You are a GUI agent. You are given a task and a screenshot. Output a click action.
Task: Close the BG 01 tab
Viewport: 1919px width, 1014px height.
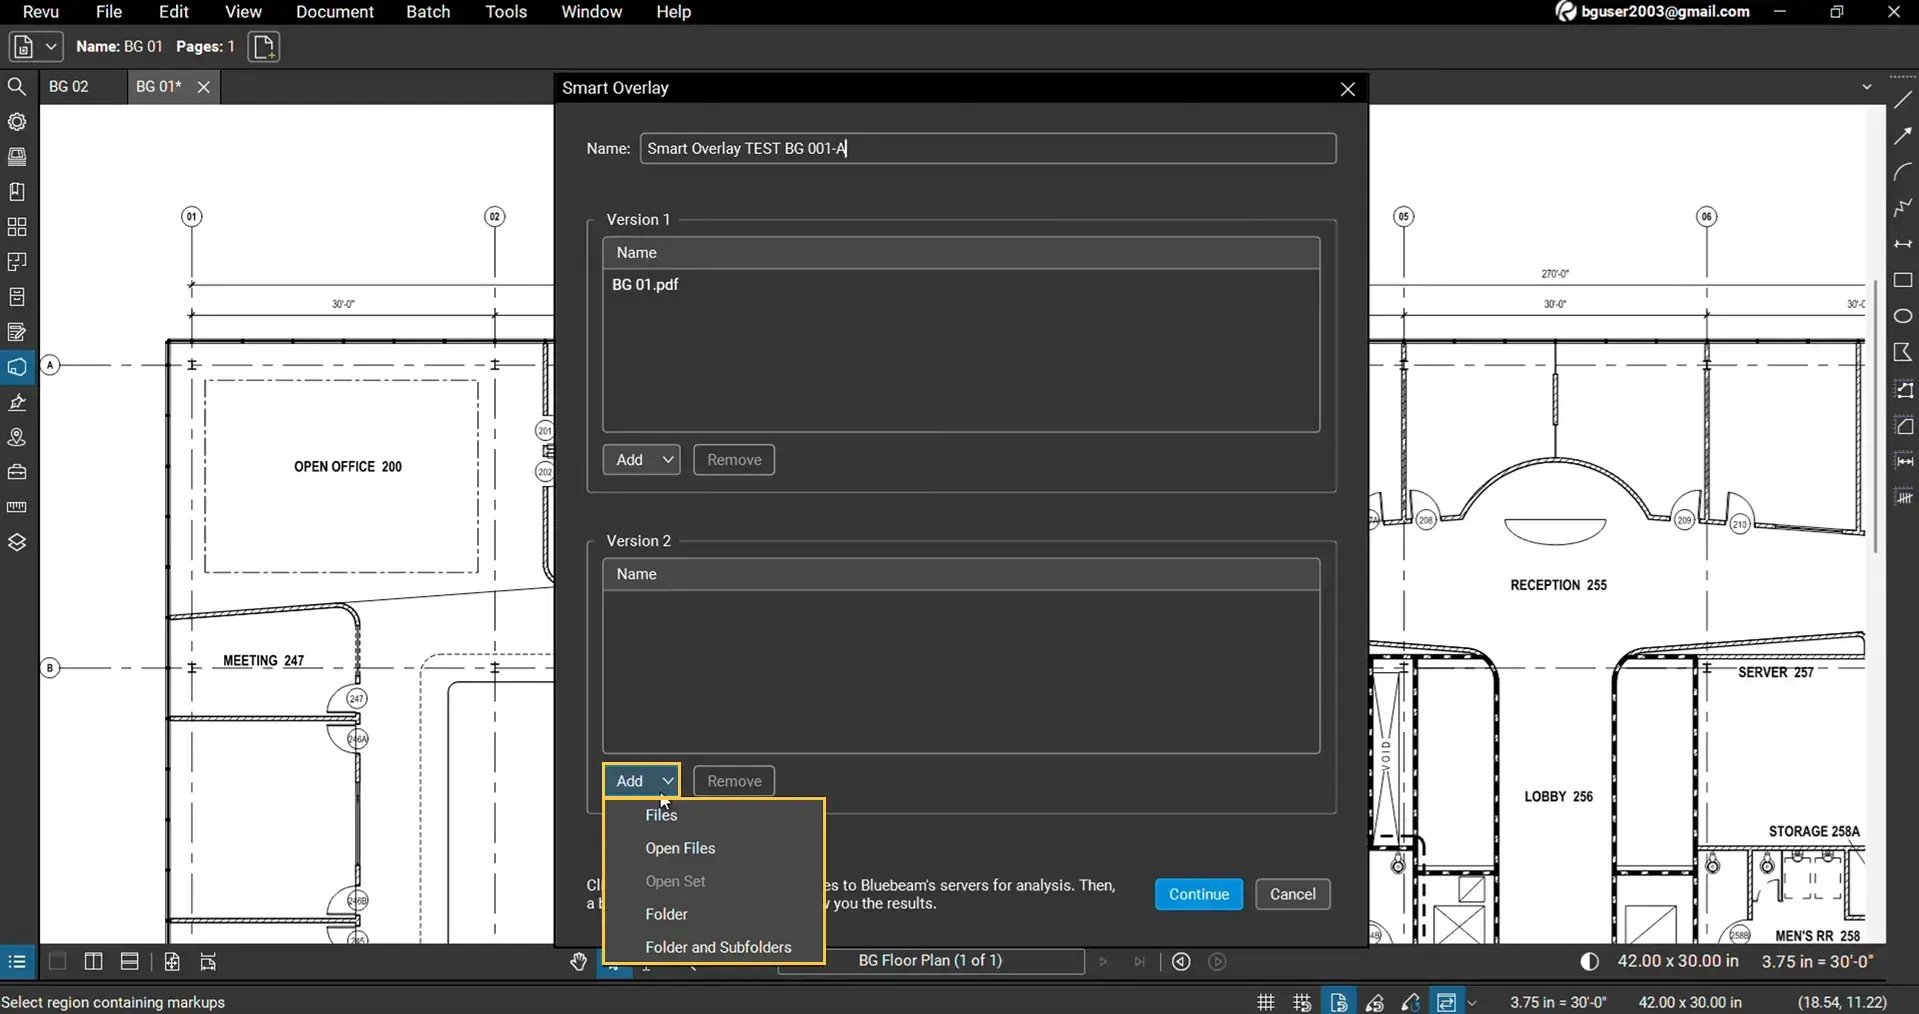204,87
